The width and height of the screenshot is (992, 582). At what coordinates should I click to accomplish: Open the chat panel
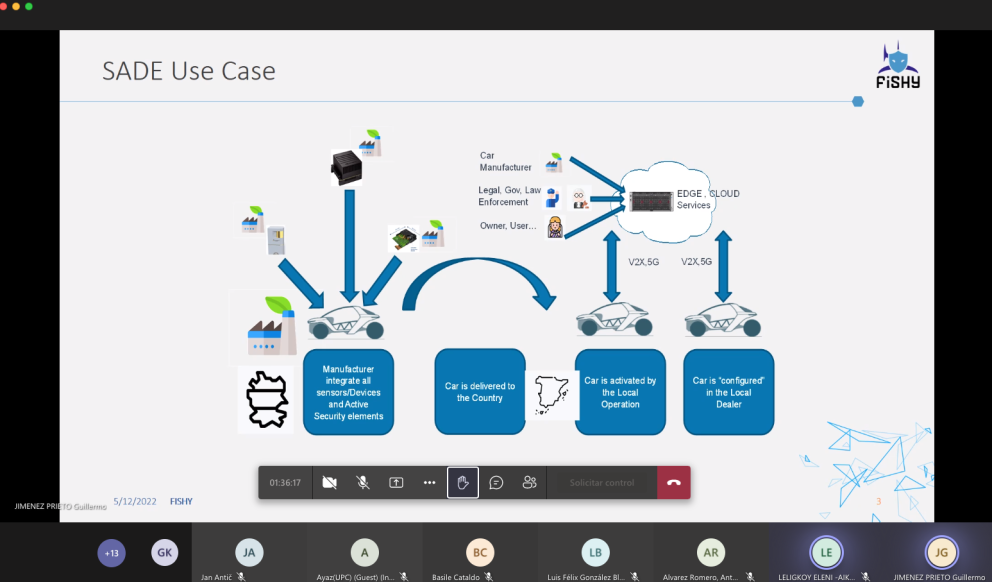click(496, 482)
